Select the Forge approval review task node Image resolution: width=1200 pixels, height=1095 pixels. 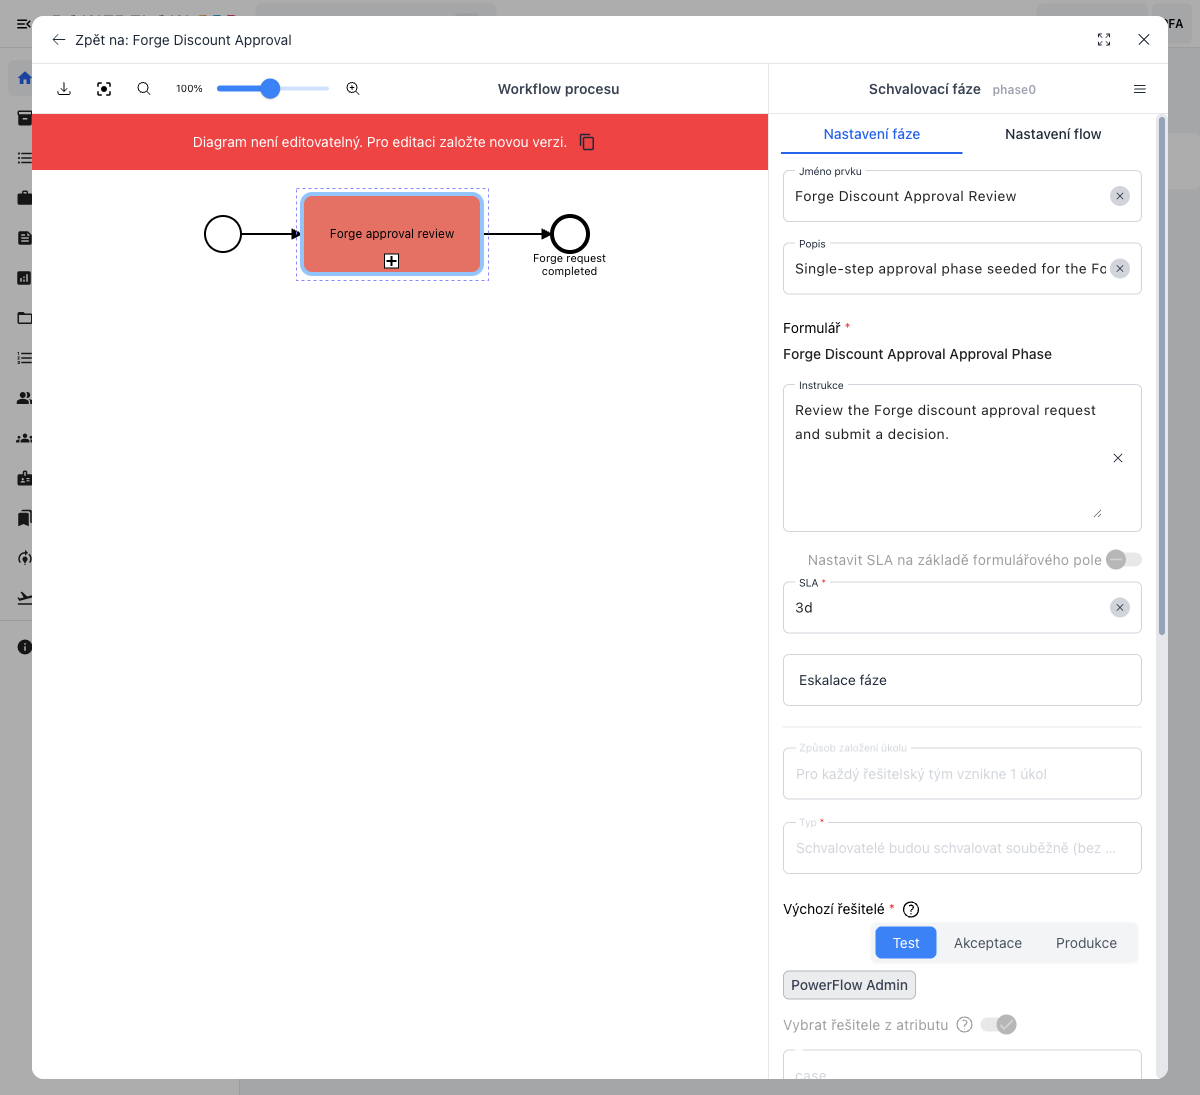click(392, 234)
